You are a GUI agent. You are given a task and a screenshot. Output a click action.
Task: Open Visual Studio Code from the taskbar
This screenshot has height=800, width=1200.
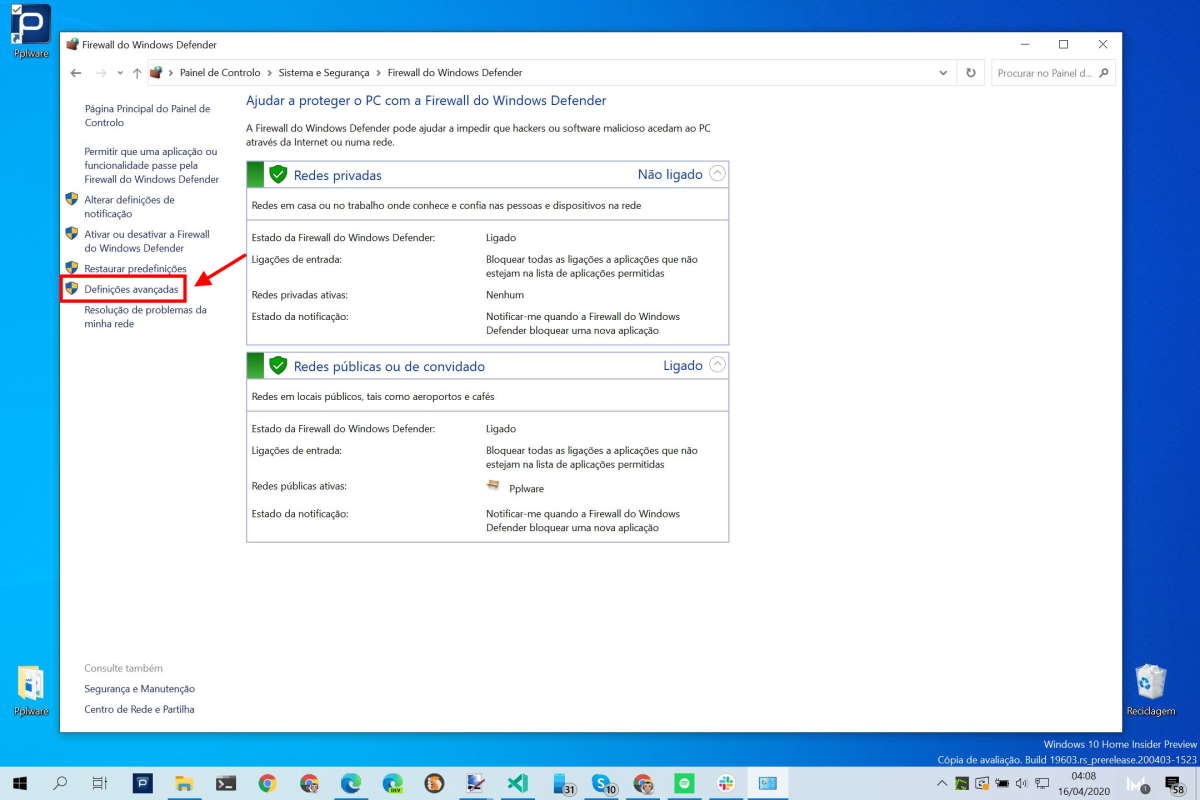[517, 783]
